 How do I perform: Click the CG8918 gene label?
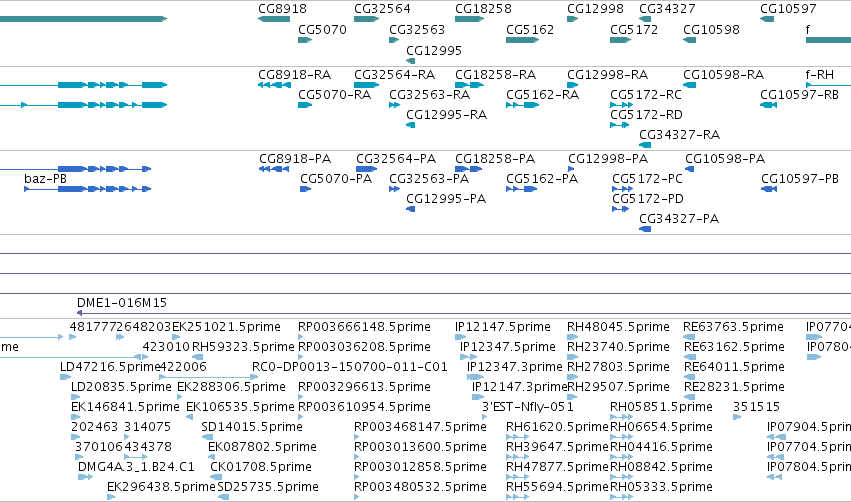pos(282,9)
